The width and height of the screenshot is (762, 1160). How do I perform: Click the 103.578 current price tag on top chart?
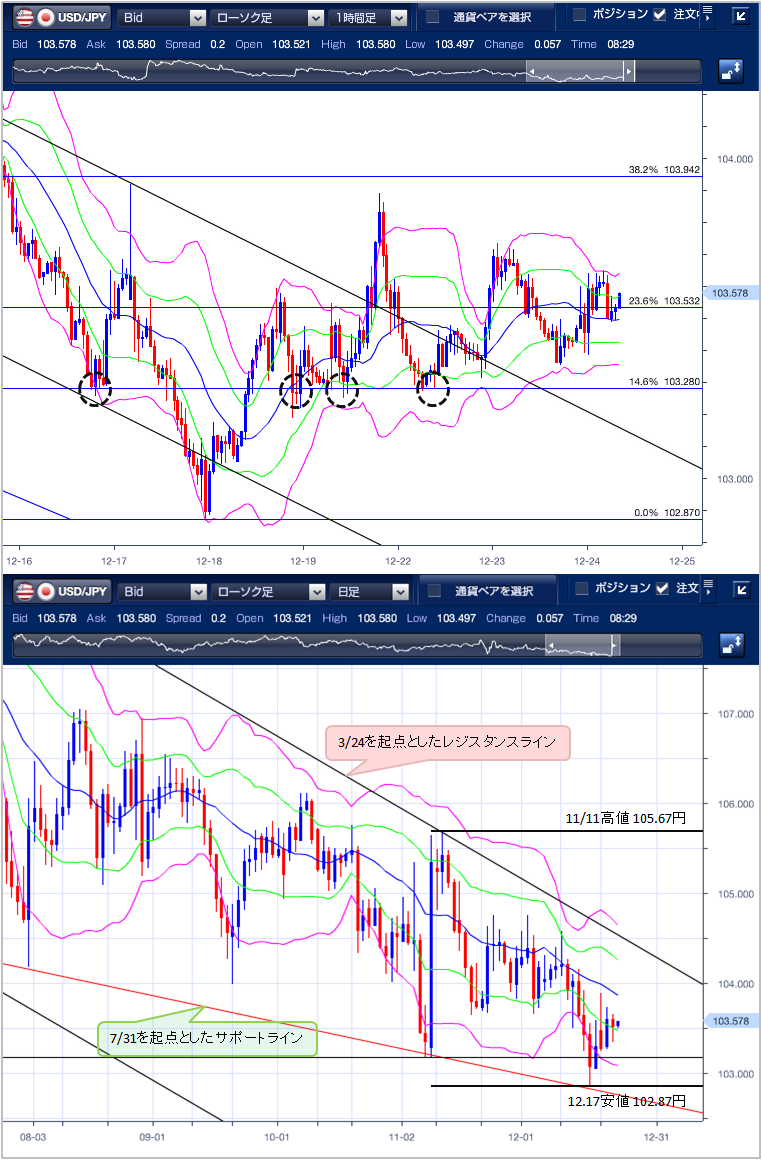(730, 293)
